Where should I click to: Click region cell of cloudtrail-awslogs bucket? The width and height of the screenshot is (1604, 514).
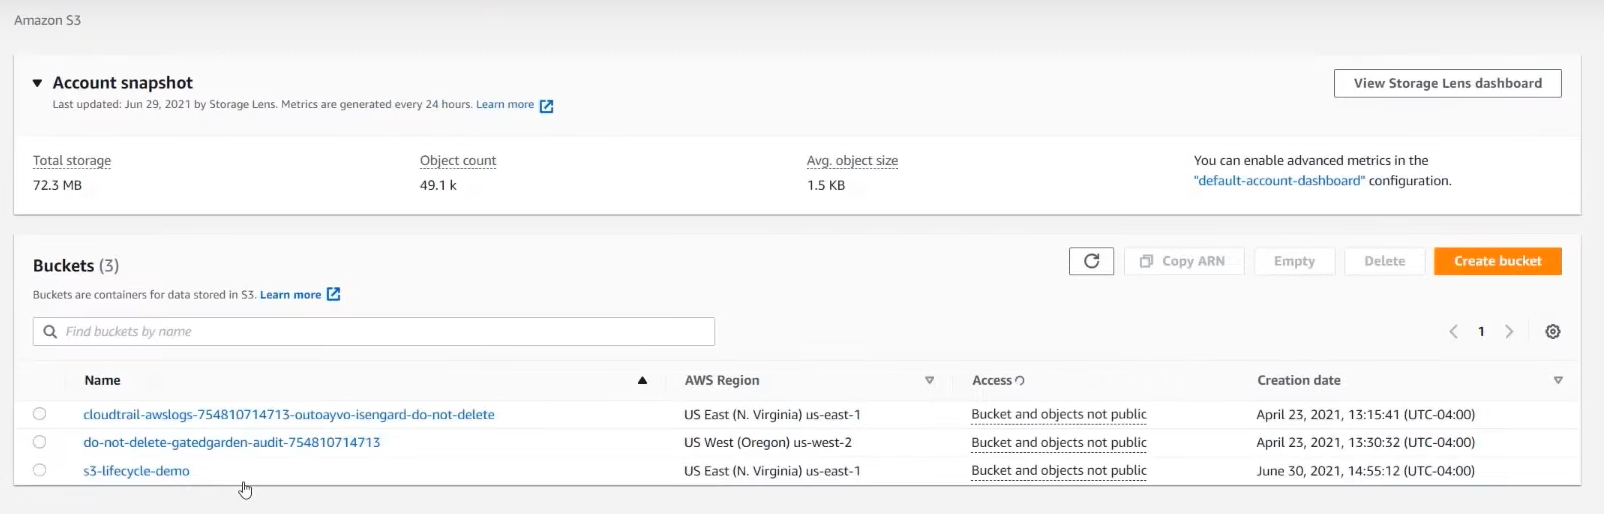click(x=772, y=414)
